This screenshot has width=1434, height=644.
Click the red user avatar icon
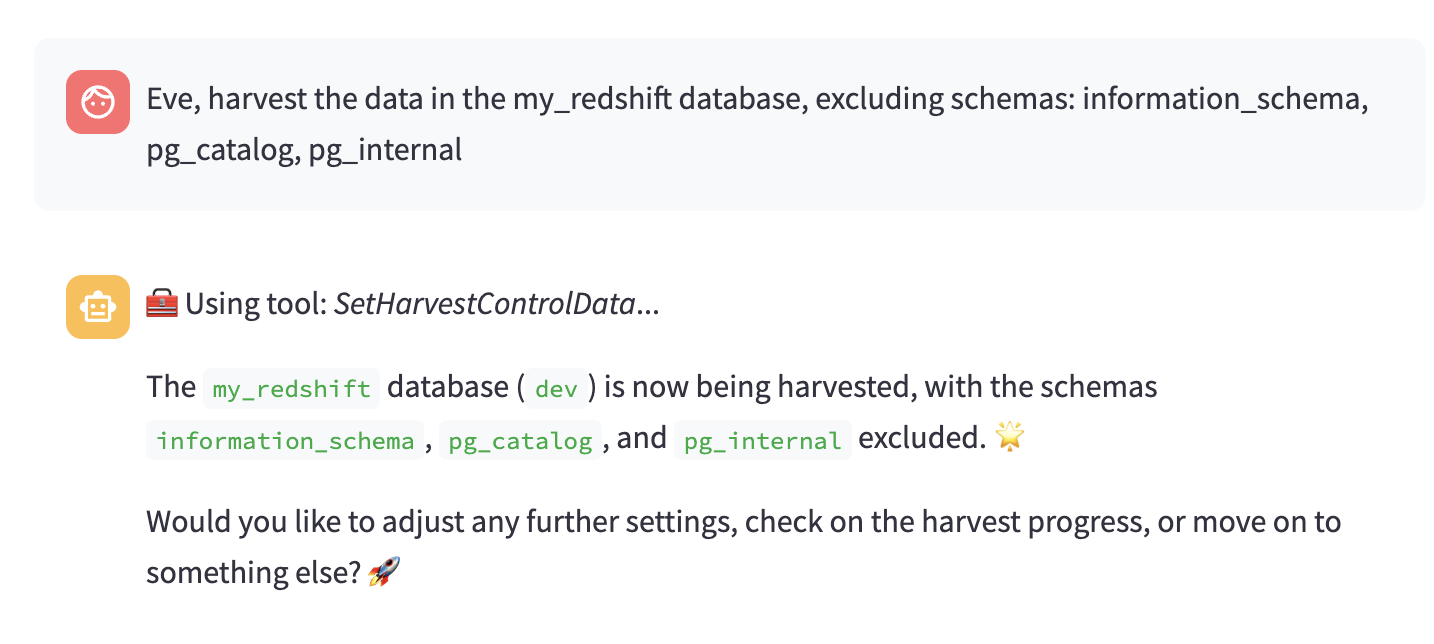[x=98, y=101]
